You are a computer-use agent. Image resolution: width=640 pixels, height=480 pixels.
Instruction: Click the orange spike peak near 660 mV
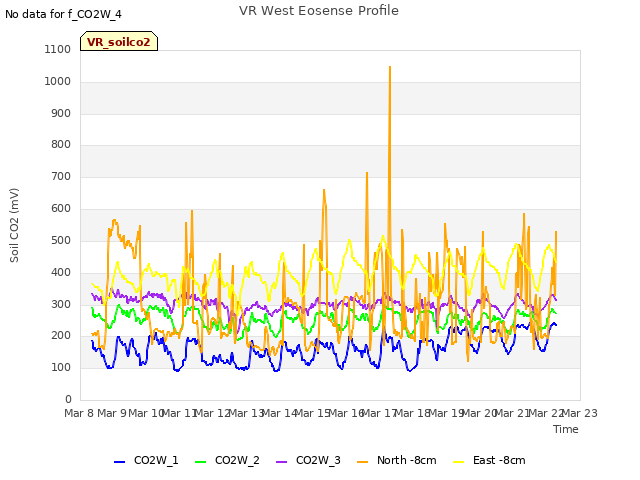(324, 190)
